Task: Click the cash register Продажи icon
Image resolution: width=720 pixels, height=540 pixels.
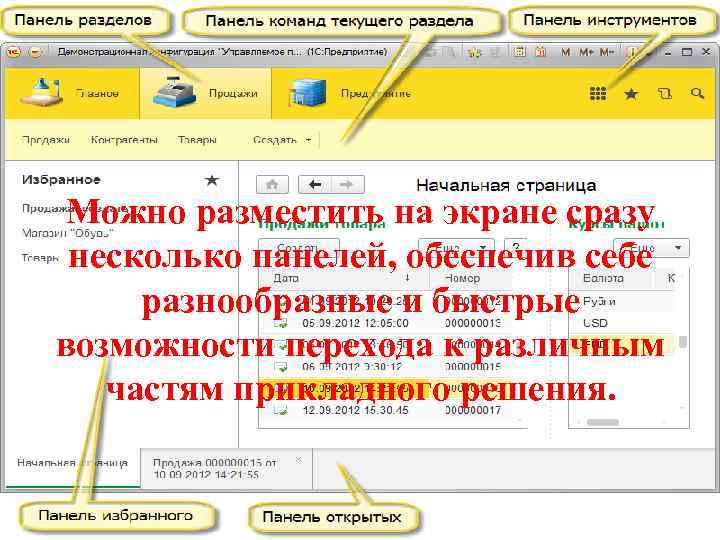Action: [175, 92]
